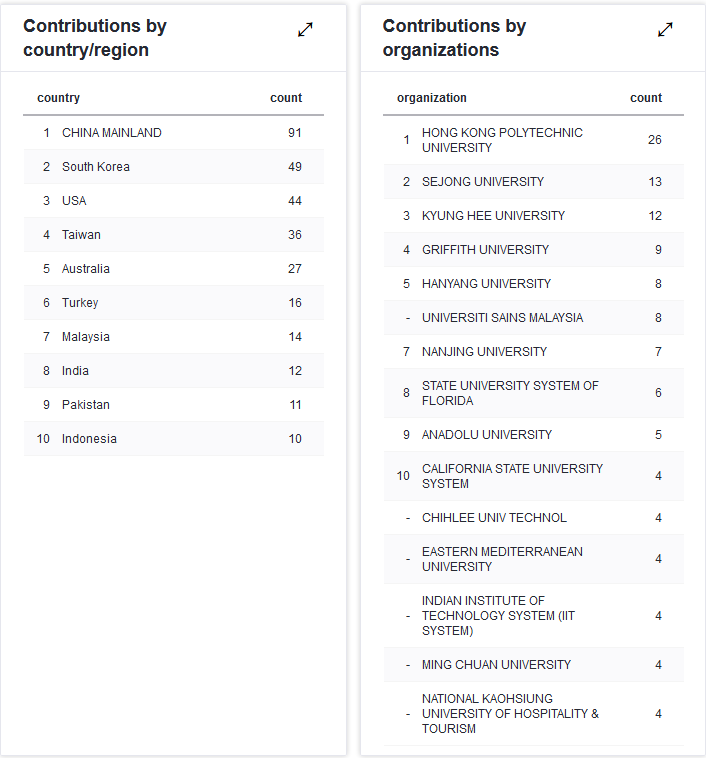Select Indonesia, the tenth-ranked country
This screenshot has height=758, width=706.
tap(174, 438)
